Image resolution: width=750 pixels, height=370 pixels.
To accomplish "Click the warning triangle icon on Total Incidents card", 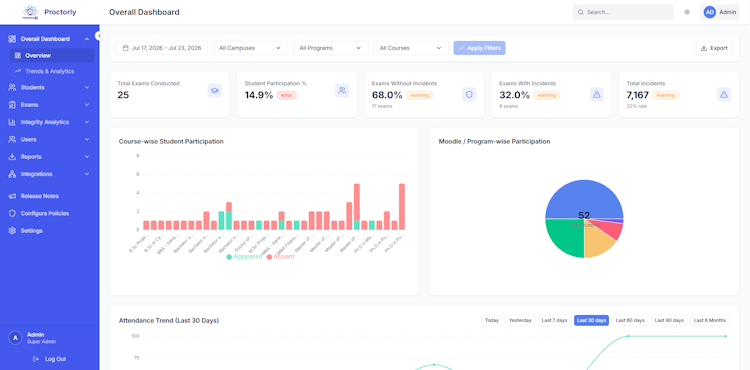I will tap(724, 95).
